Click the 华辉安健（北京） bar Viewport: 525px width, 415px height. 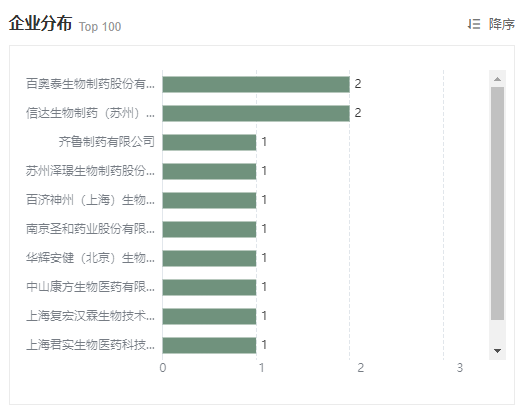pos(209,258)
